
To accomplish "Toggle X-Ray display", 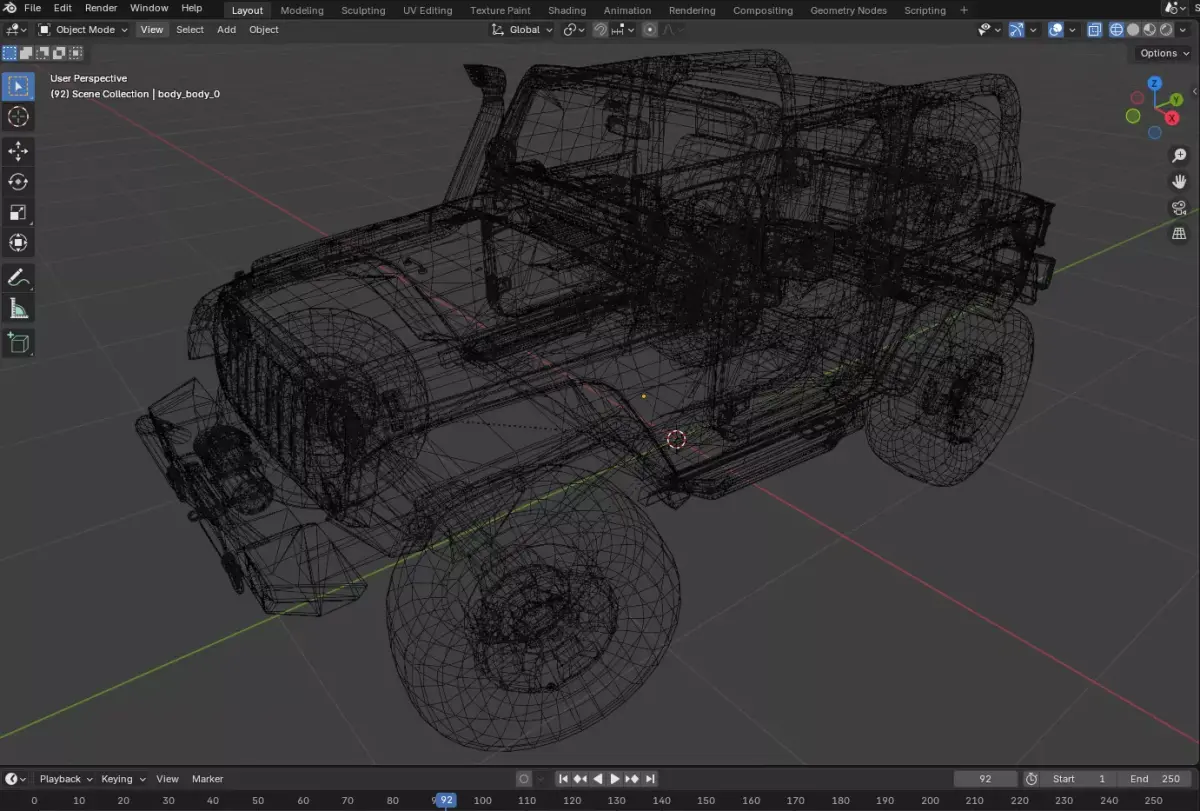I will coord(1094,30).
